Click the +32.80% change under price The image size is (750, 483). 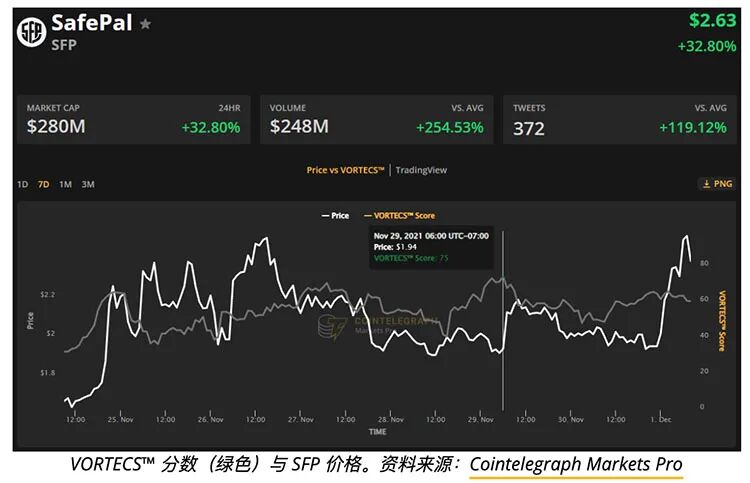[706, 46]
